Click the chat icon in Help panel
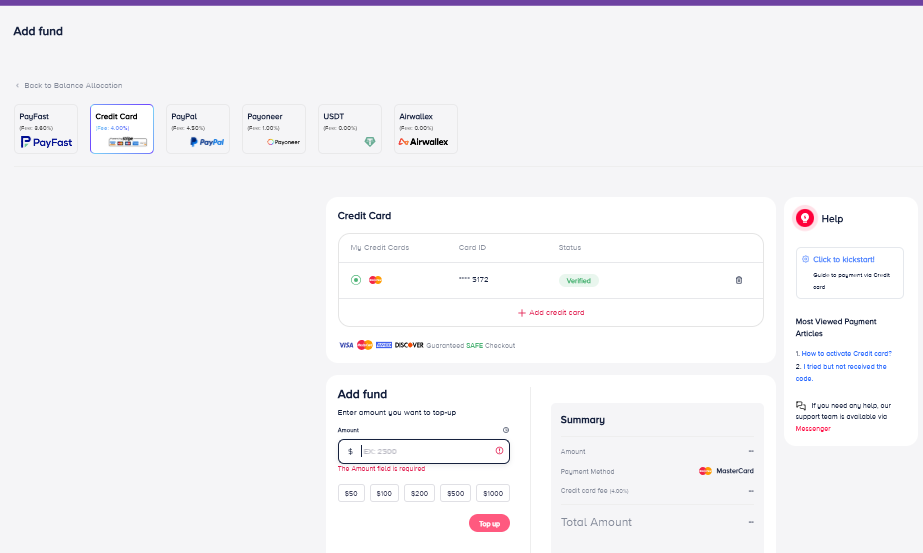Screen dimensions: 923x553 (x=801, y=405)
